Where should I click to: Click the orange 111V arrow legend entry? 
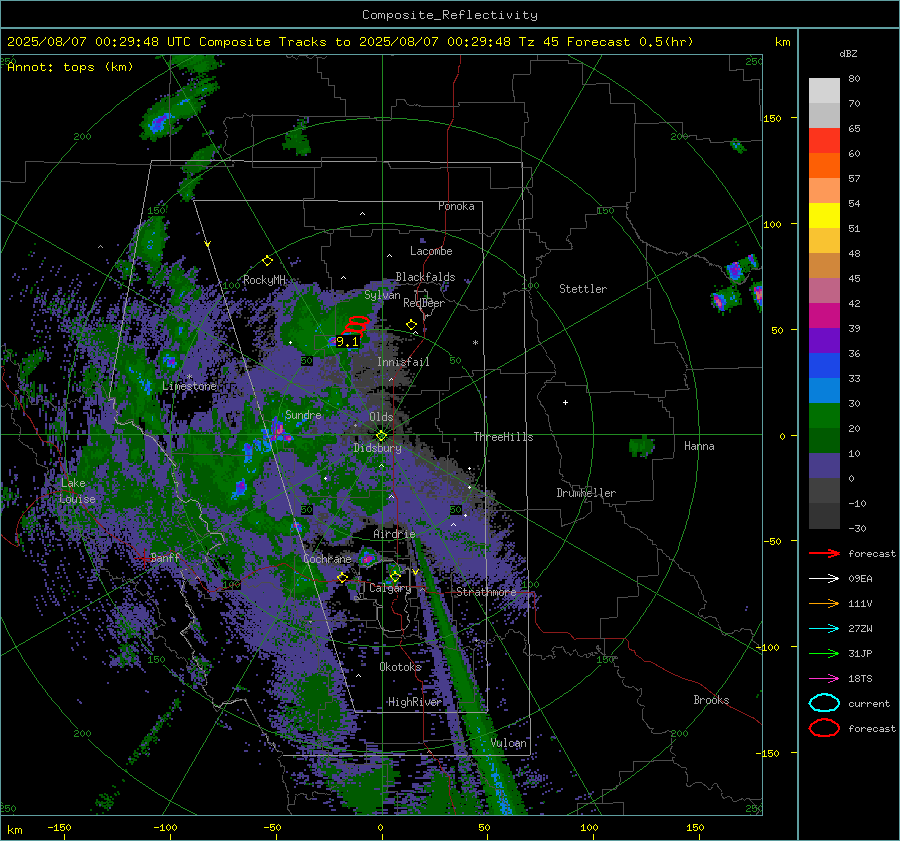(824, 603)
